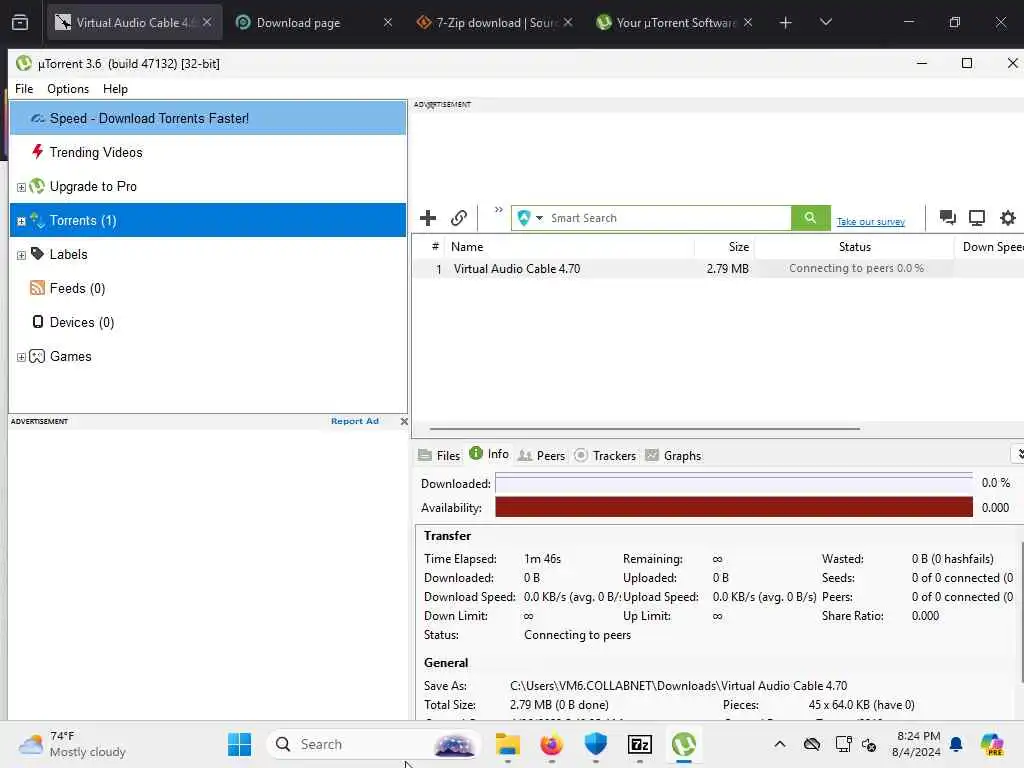The height and width of the screenshot is (768, 1024).
Task: Open the File menu
Action: tap(24, 89)
